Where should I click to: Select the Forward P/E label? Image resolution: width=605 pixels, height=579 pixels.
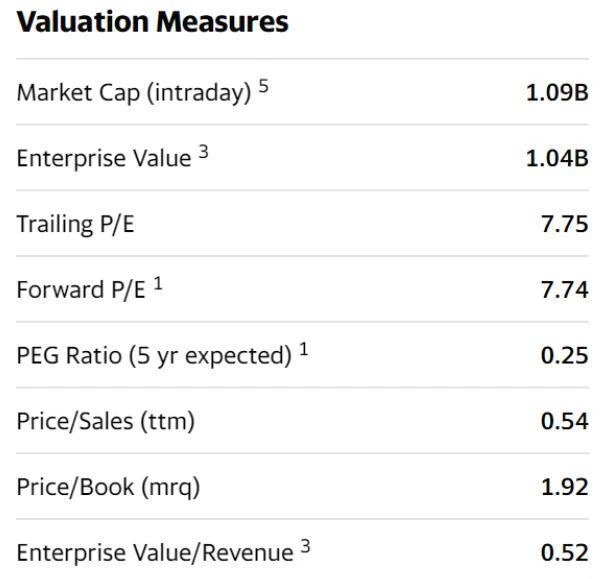[x=81, y=290]
